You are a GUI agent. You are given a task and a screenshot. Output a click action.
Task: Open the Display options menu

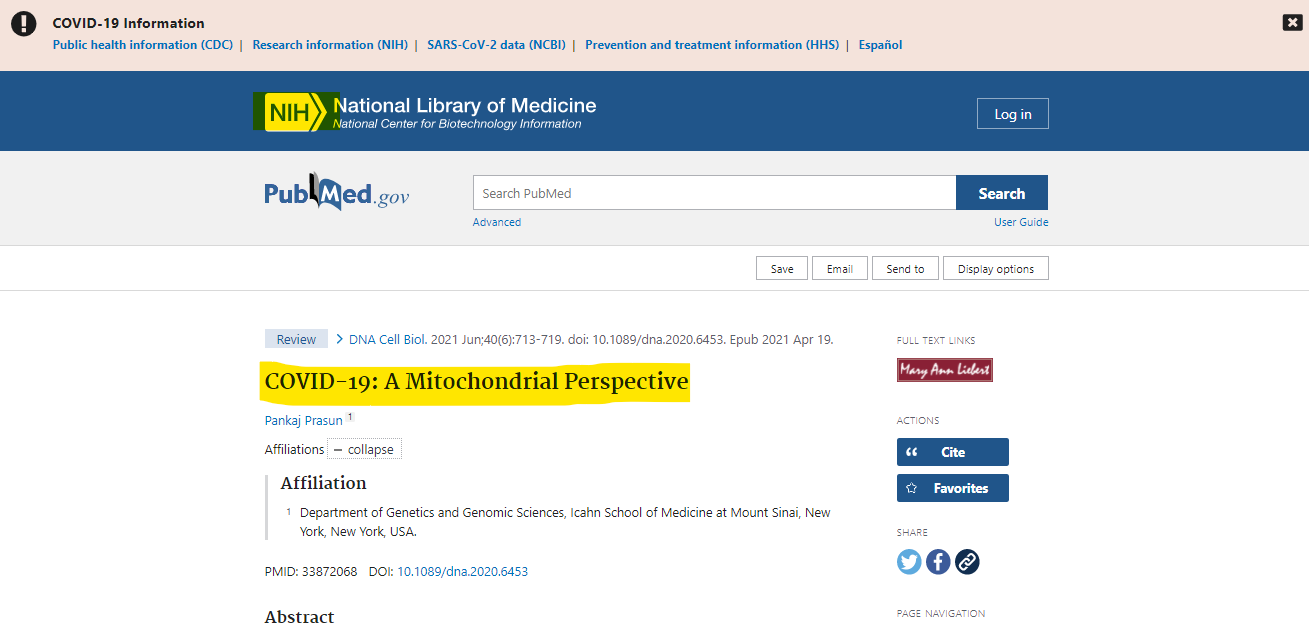[x=996, y=268]
